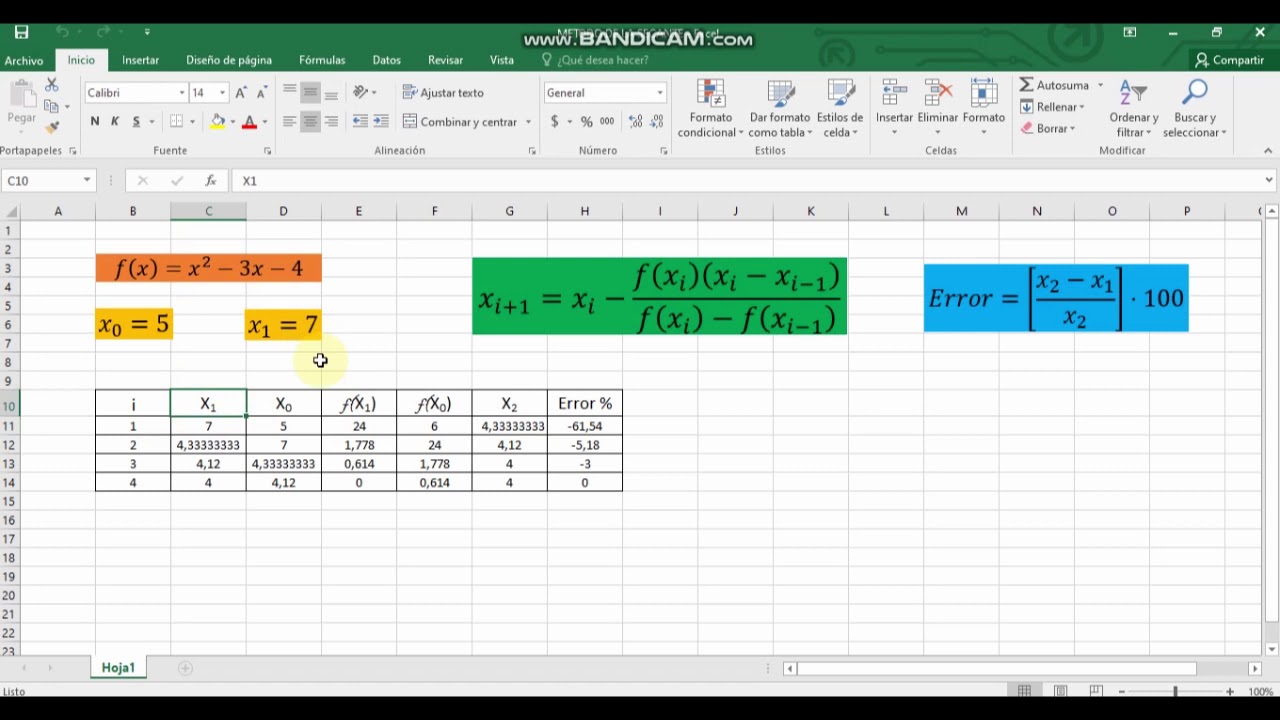Screen dimensions: 1280x720
Task: Expand Combinar y centrar dropdown arrow
Action: point(527,122)
